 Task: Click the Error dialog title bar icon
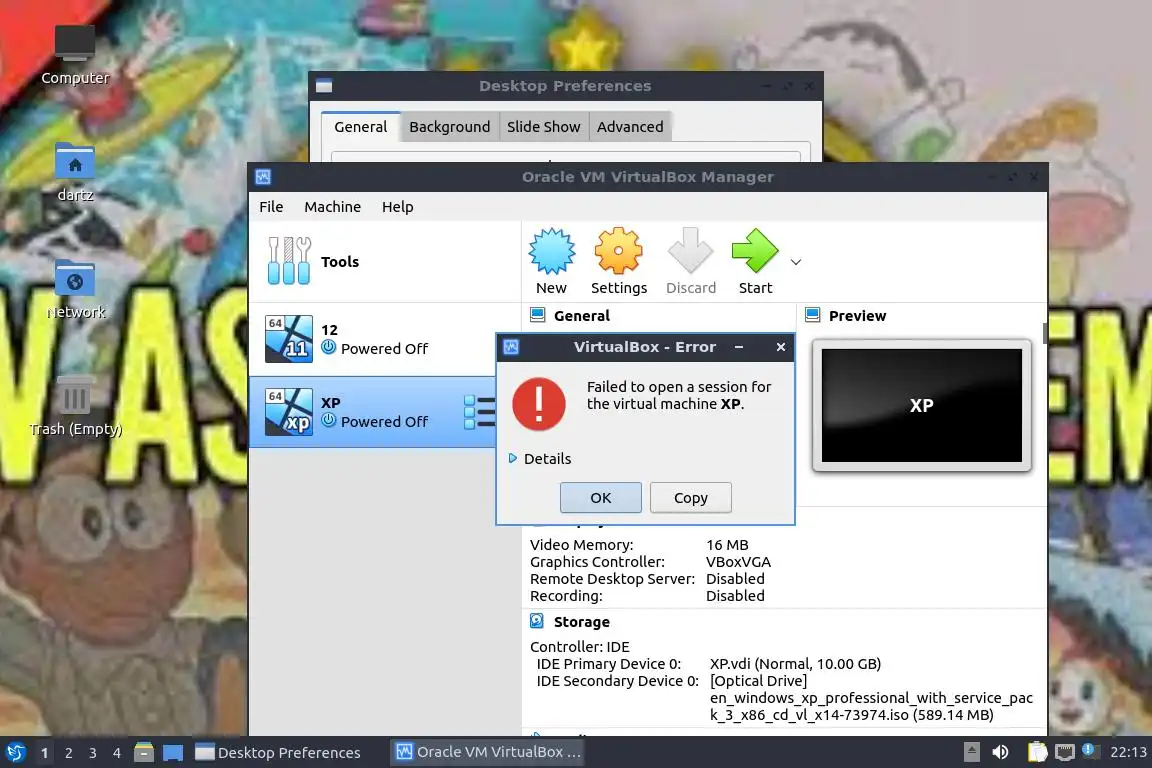[x=511, y=347]
